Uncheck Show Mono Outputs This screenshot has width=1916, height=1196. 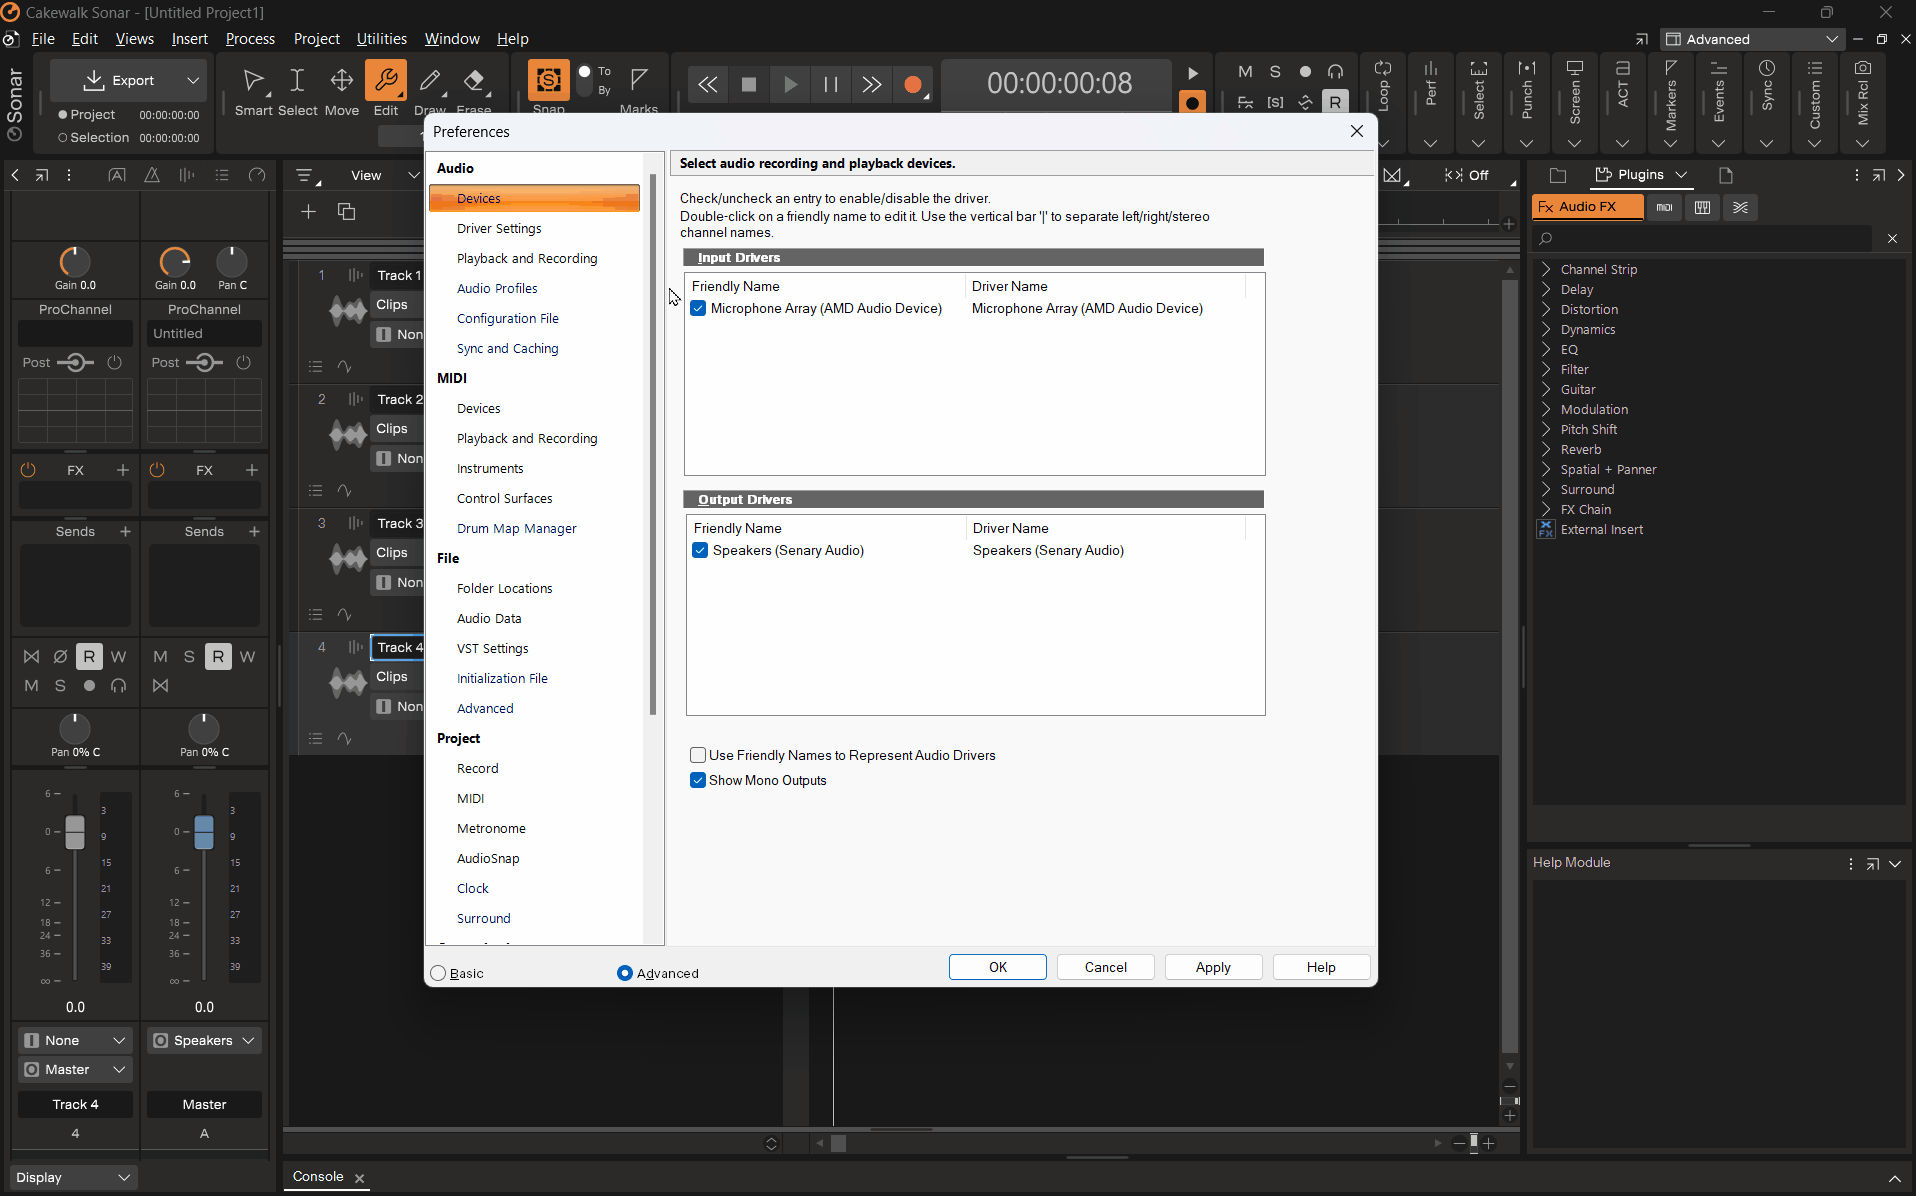[x=698, y=780]
